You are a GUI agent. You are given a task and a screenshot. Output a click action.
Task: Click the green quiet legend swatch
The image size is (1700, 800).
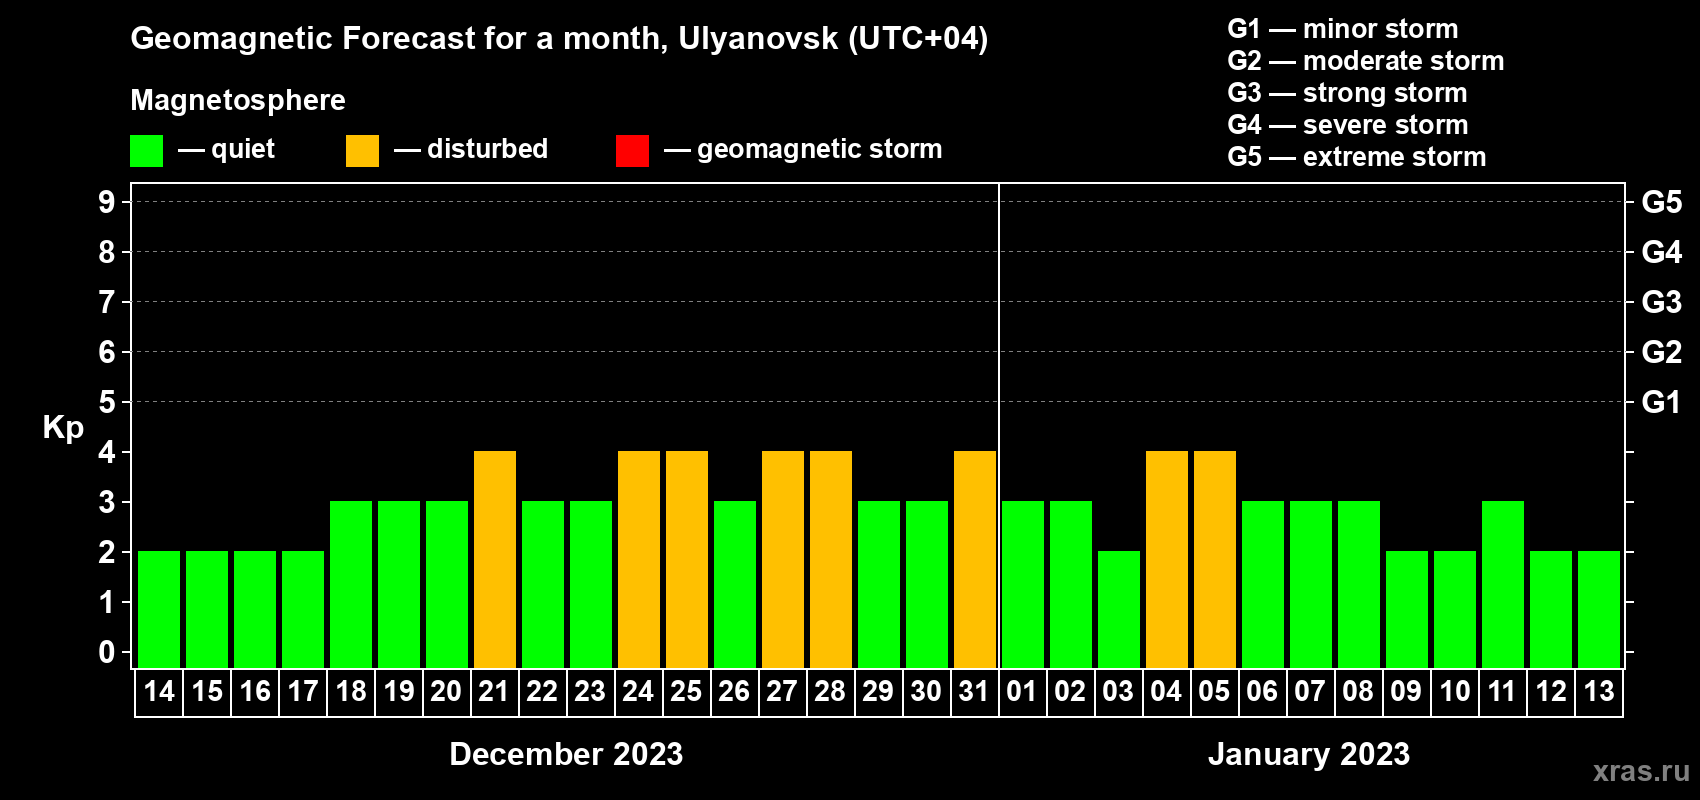click(x=146, y=151)
